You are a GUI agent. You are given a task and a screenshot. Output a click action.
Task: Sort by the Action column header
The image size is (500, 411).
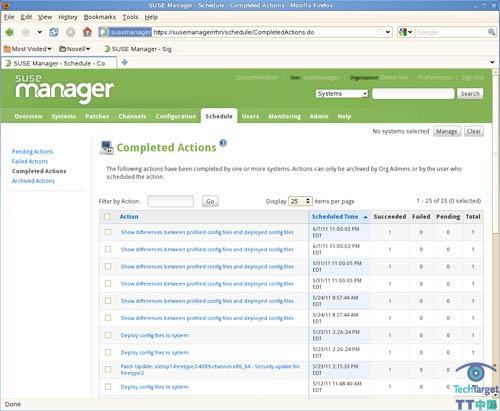tap(129, 217)
